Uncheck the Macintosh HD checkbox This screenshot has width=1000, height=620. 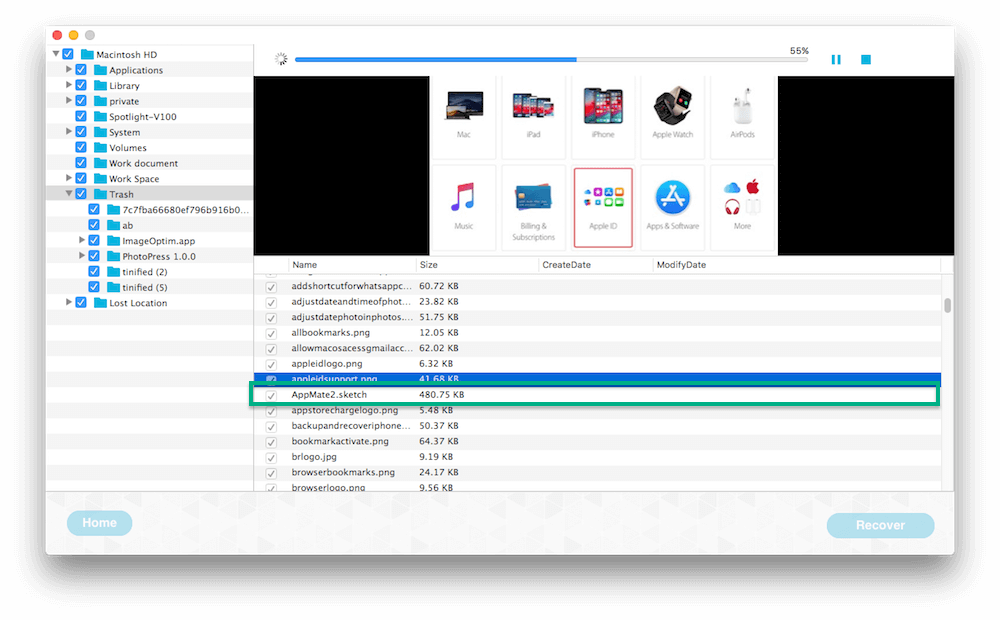point(68,54)
